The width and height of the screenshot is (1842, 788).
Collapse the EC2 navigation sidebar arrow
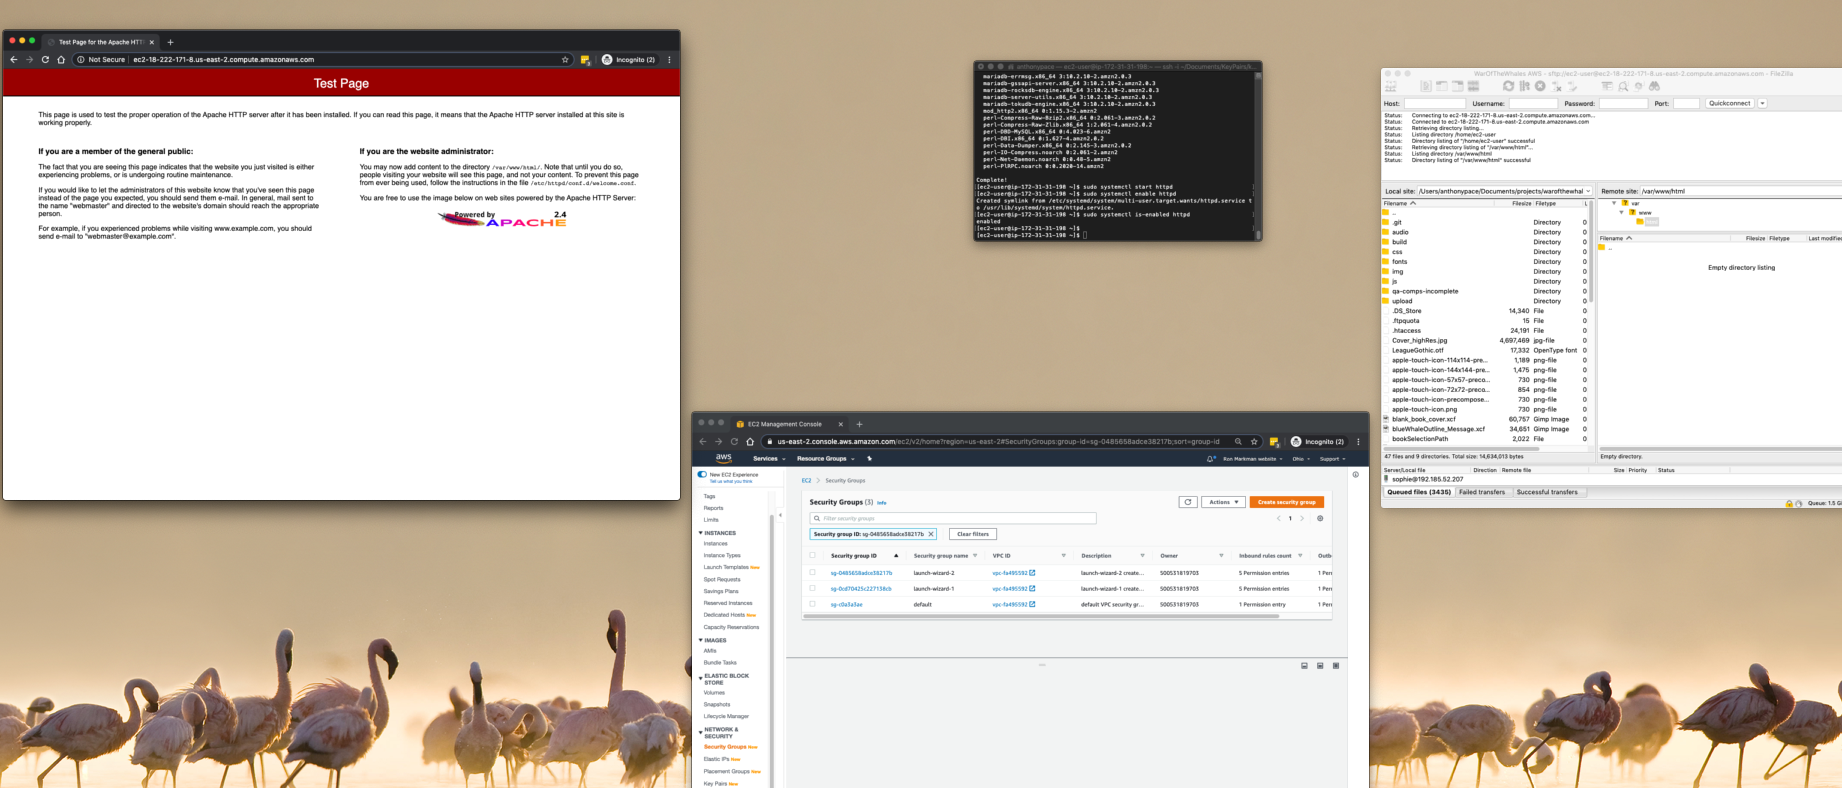[780, 515]
